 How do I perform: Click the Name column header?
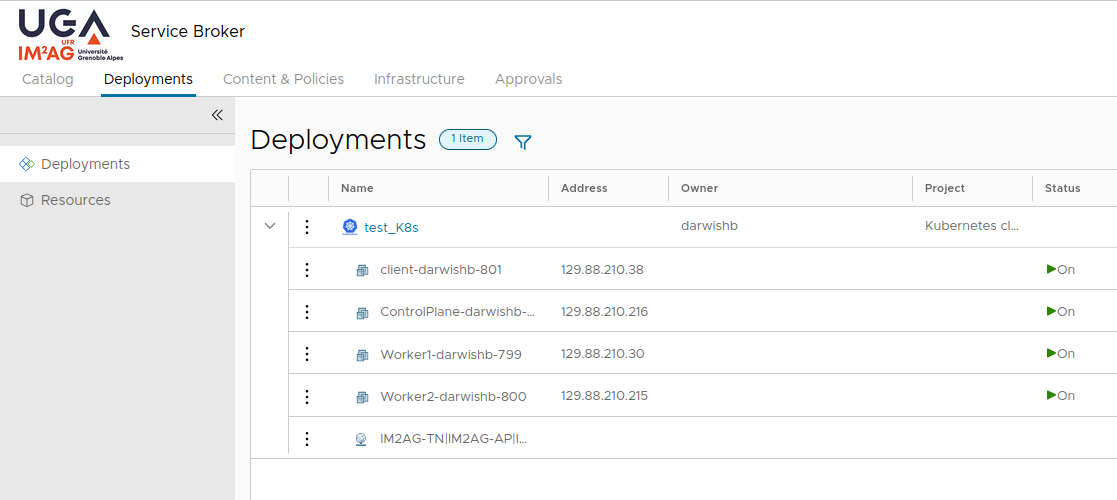357,188
